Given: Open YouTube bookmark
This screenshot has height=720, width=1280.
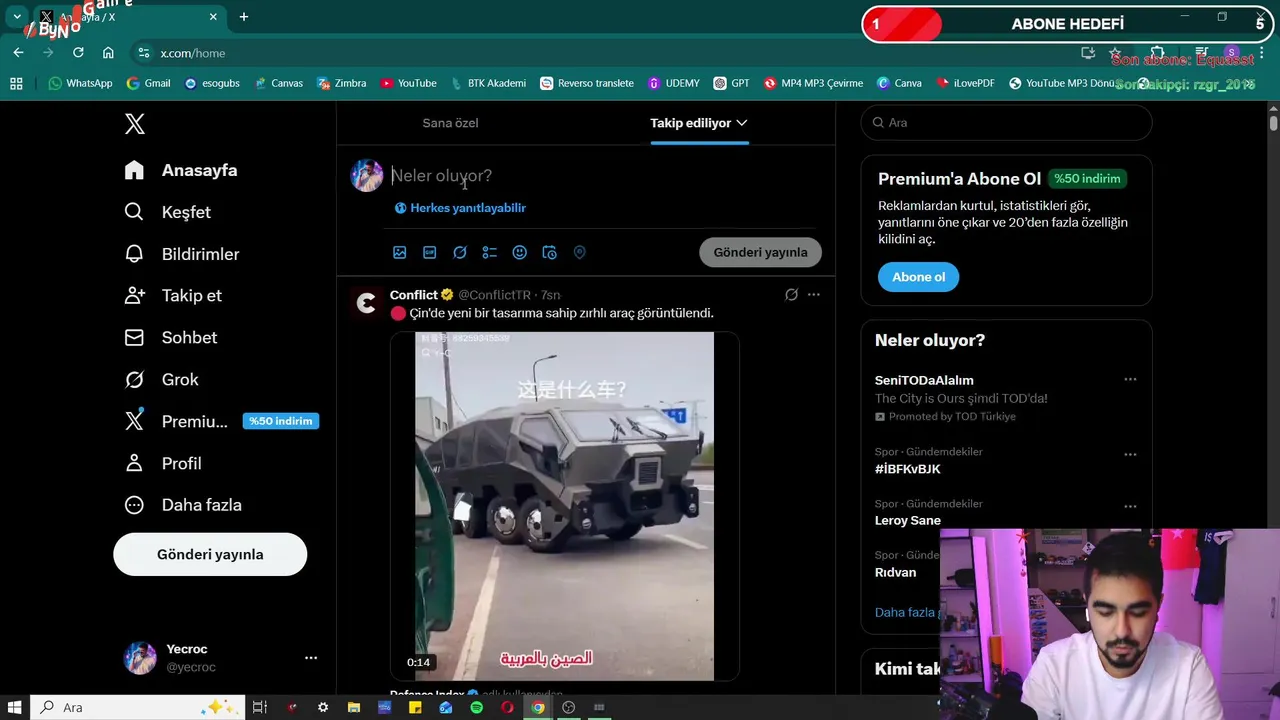Looking at the screenshot, I should click(x=408, y=84).
